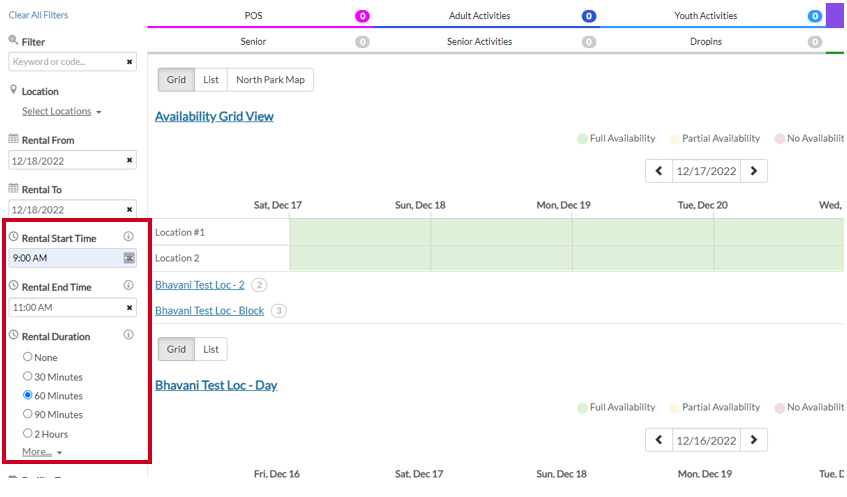The height and width of the screenshot is (497, 847).
Task: Open the POS tab
Action: (x=253, y=16)
